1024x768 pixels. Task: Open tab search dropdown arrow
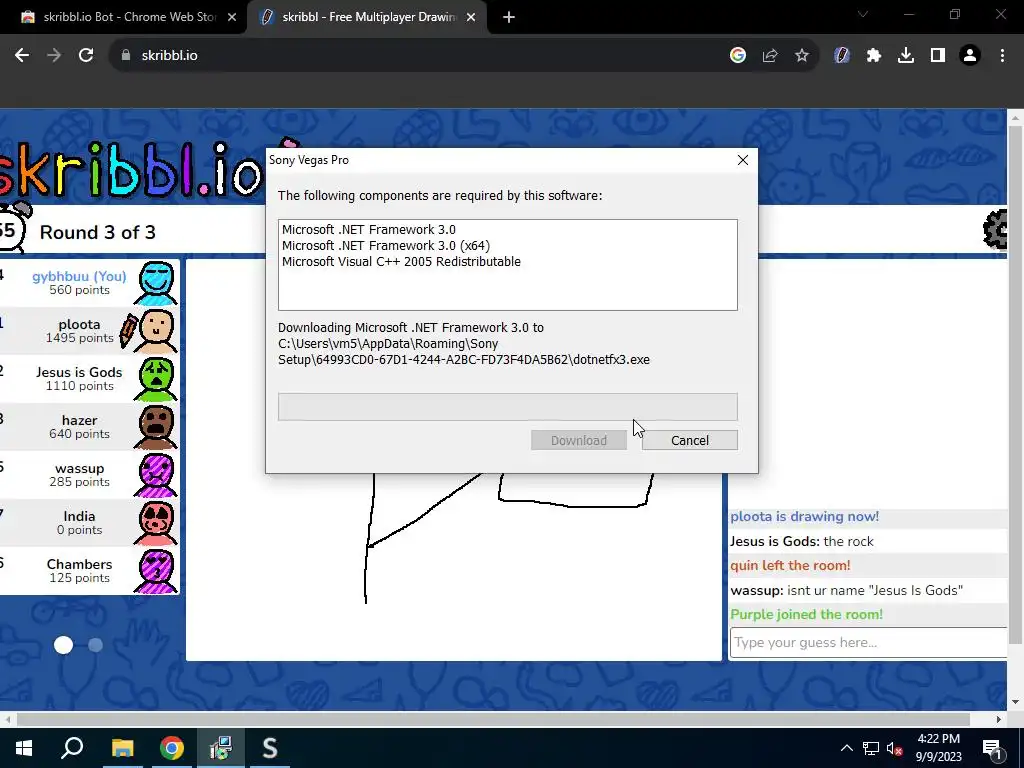863,14
